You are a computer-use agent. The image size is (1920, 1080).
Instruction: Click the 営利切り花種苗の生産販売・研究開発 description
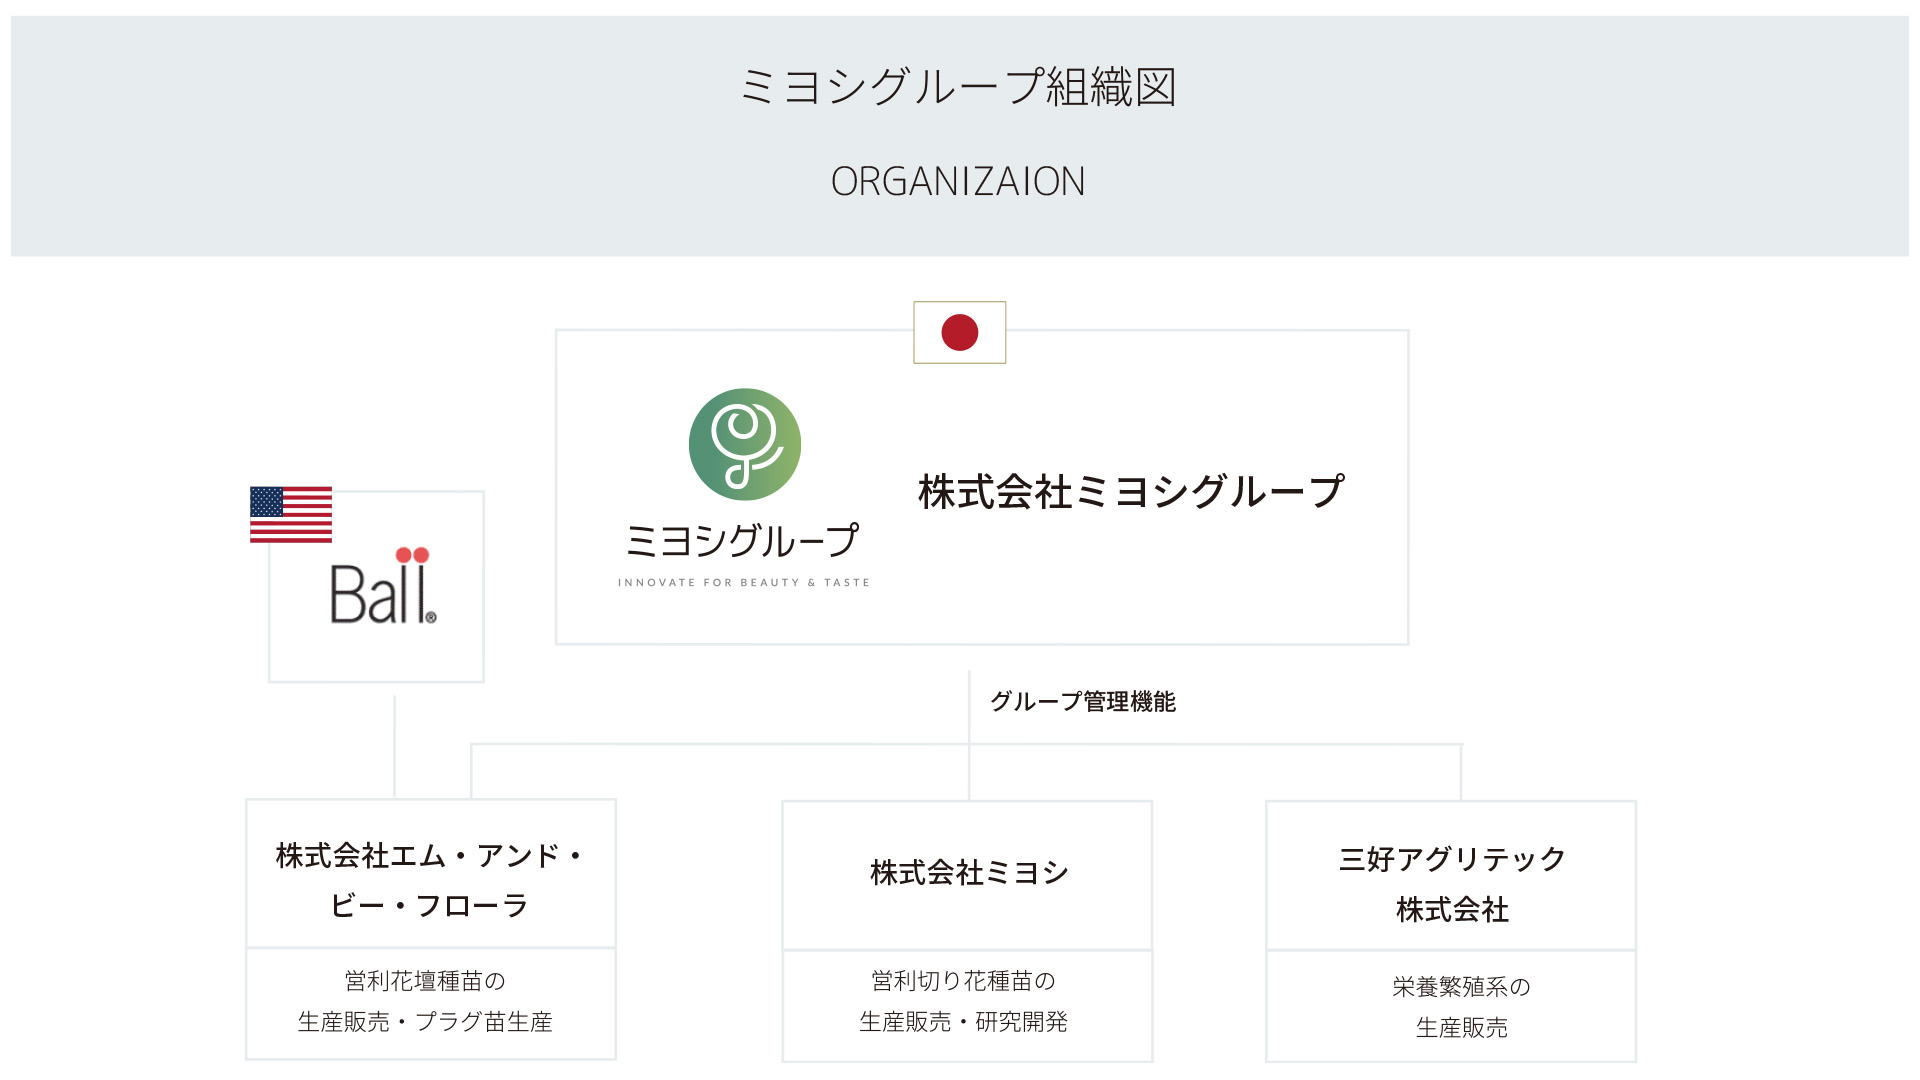(x=964, y=1001)
